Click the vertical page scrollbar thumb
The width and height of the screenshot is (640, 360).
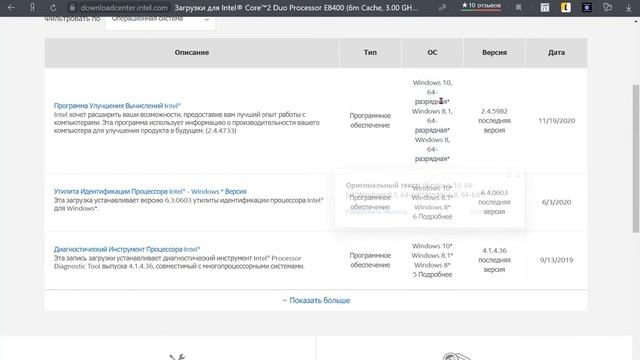pos(636,158)
